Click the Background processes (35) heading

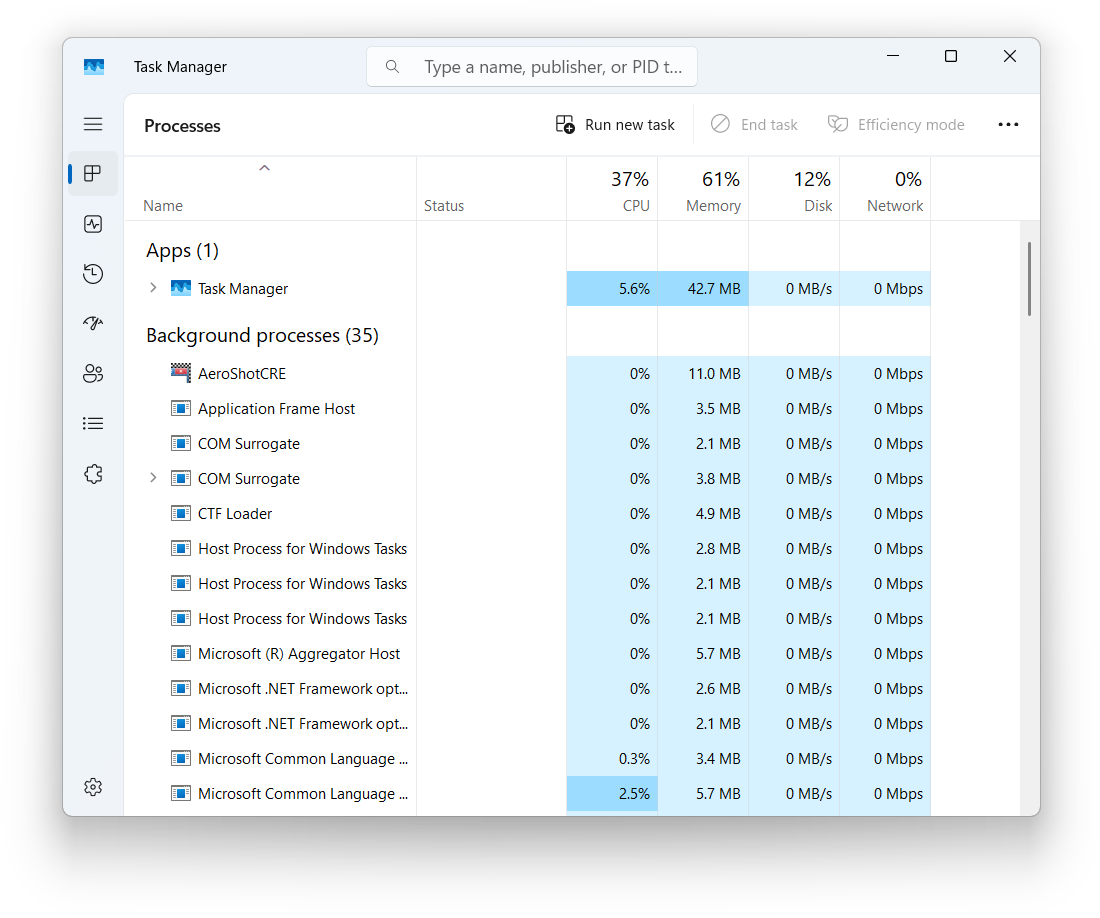click(x=262, y=336)
